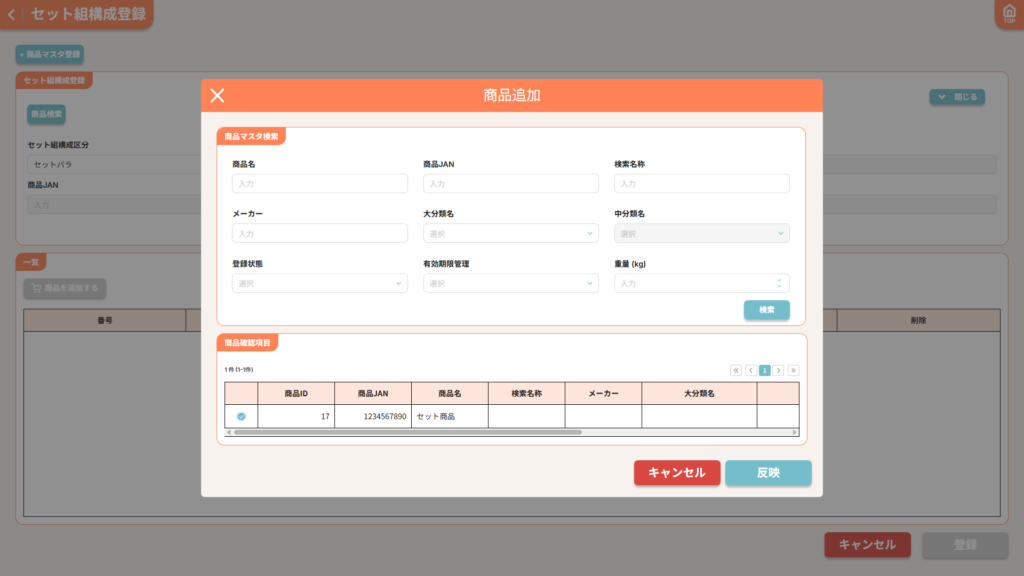Go to TOP via home icon
The height and width of the screenshot is (576, 1024).
pyautogui.click(x=1009, y=13)
